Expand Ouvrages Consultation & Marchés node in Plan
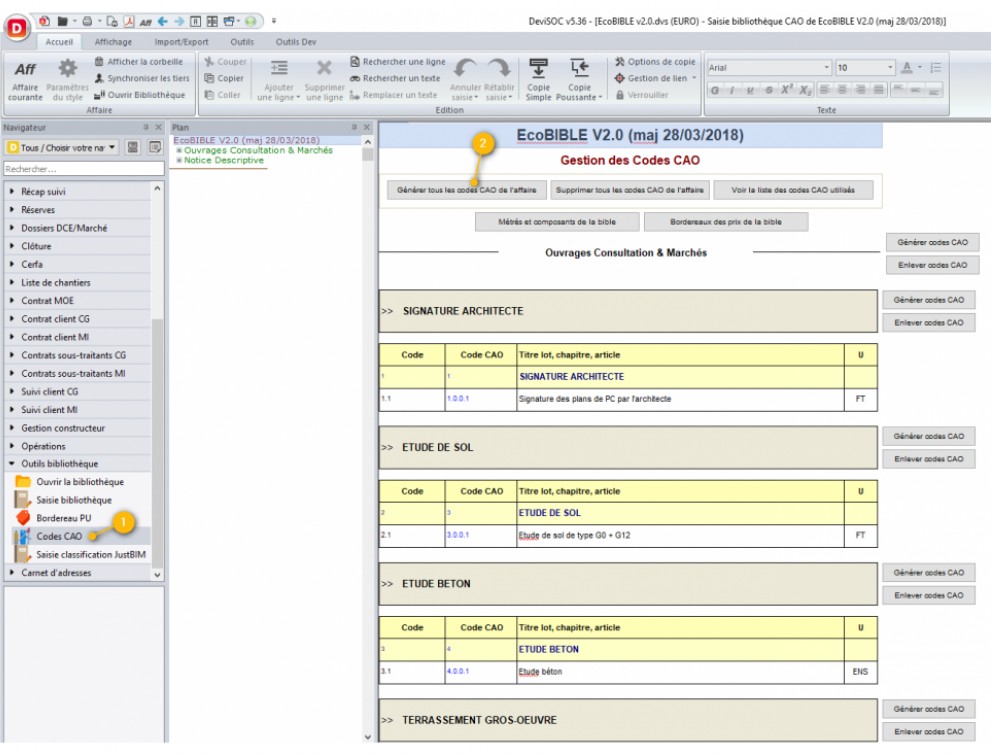This screenshot has width=991, height=755. pyautogui.click(x=179, y=150)
